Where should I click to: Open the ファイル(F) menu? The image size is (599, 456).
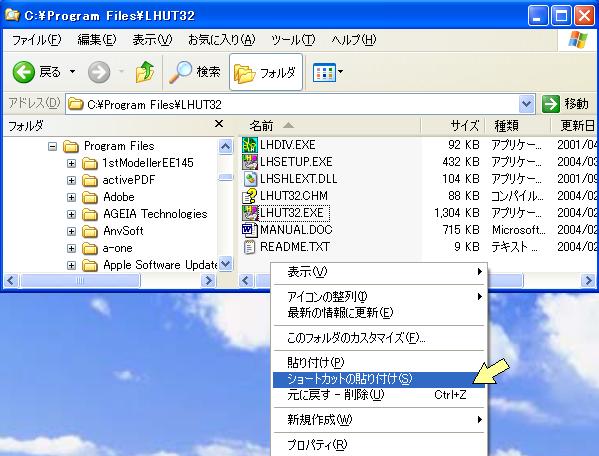coord(36,39)
